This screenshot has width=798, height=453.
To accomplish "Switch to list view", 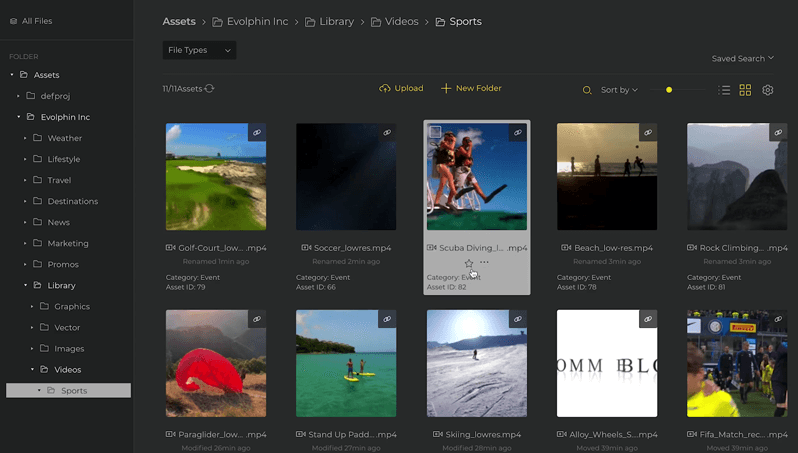I will [x=724, y=90].
